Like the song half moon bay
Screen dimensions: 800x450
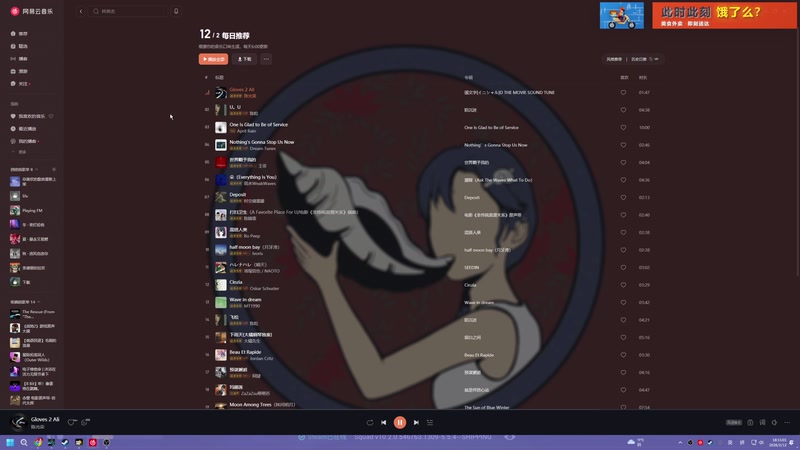pos(623,250)
